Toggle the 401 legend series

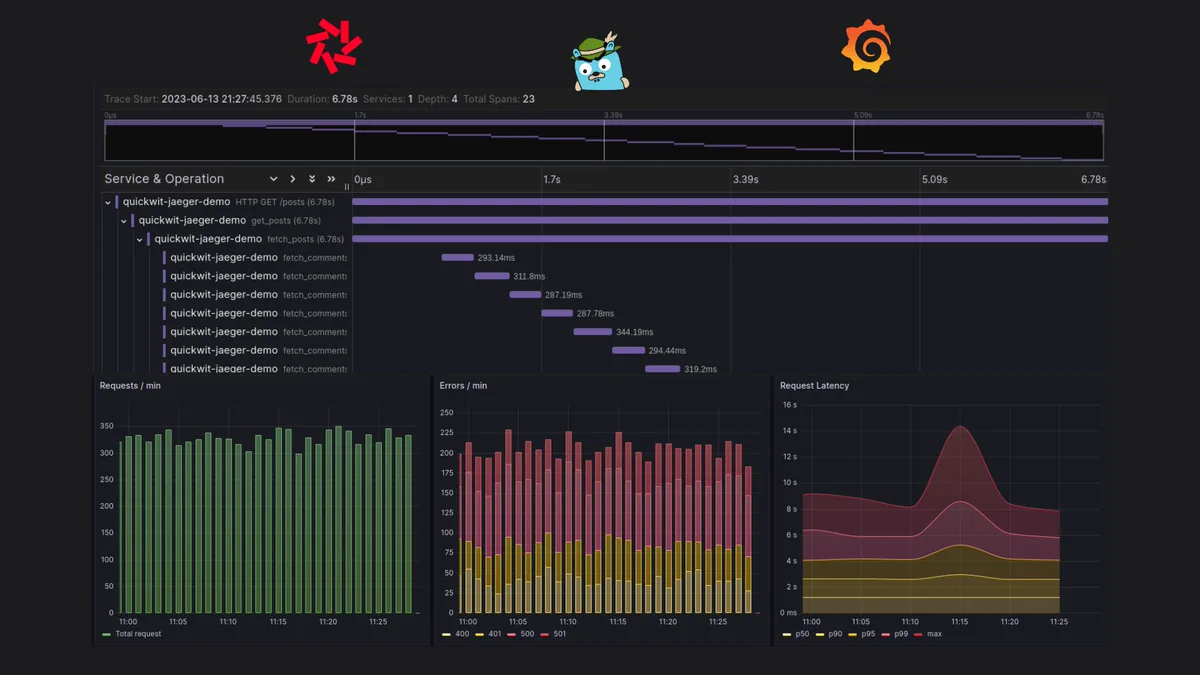coord(487,634)
